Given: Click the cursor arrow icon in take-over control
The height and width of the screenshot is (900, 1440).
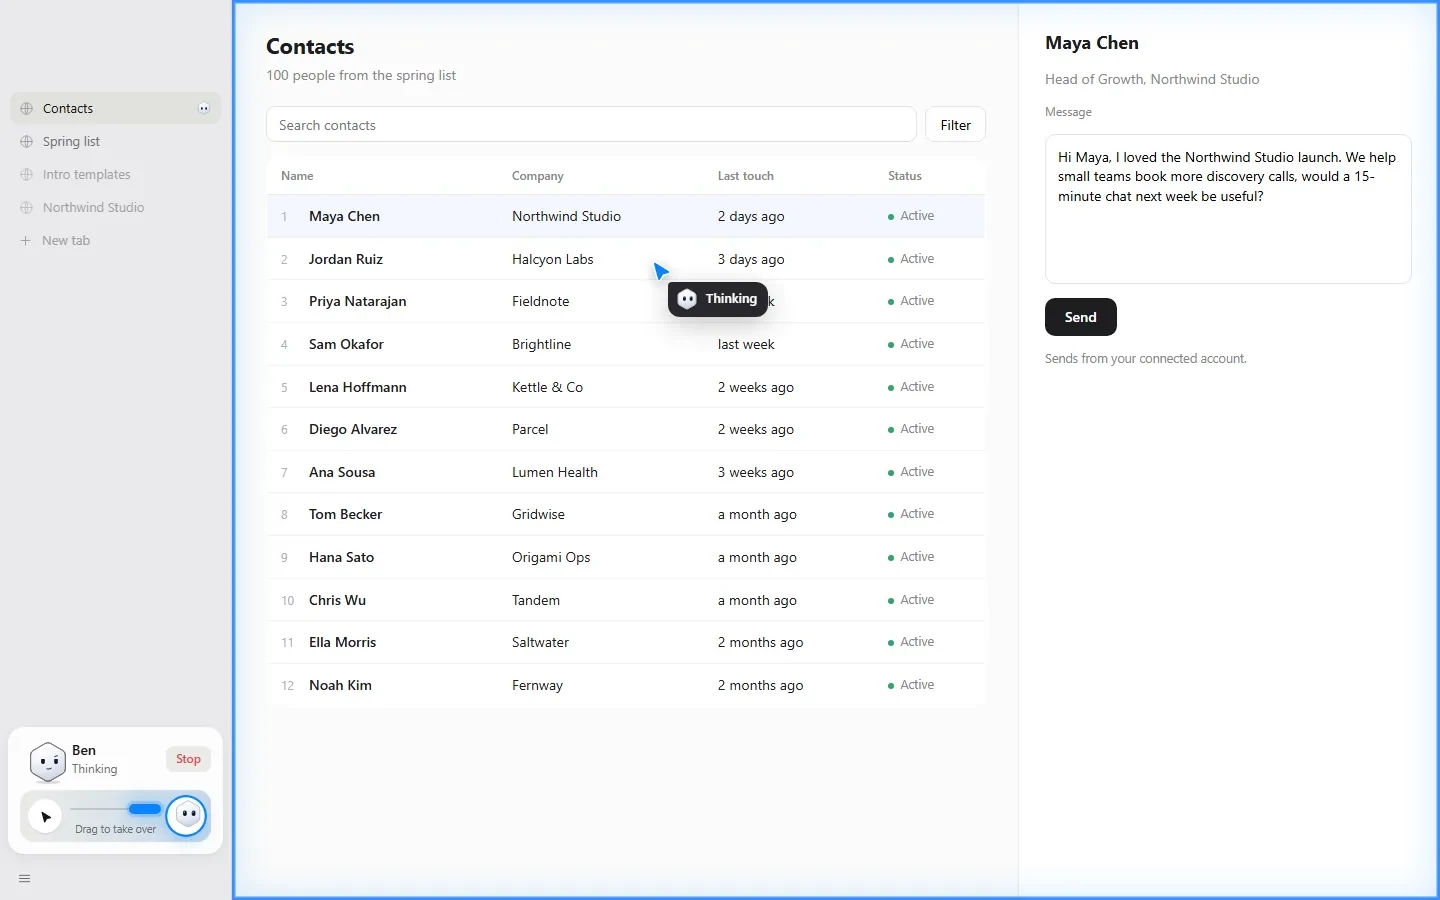Looking at the screenshot, I should [45, 817].
